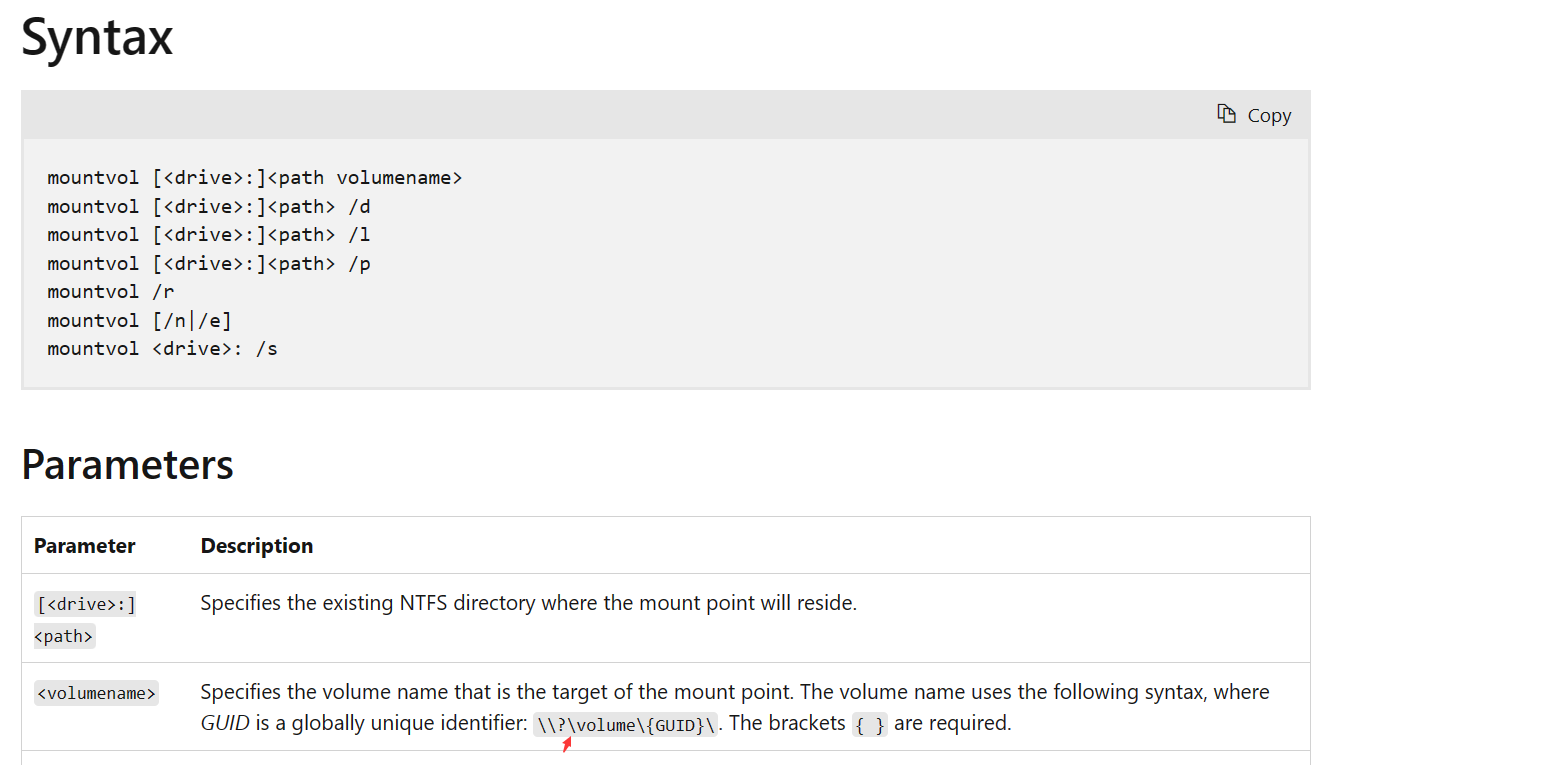Click the syntax line ending with /p

tap(208, 264)
